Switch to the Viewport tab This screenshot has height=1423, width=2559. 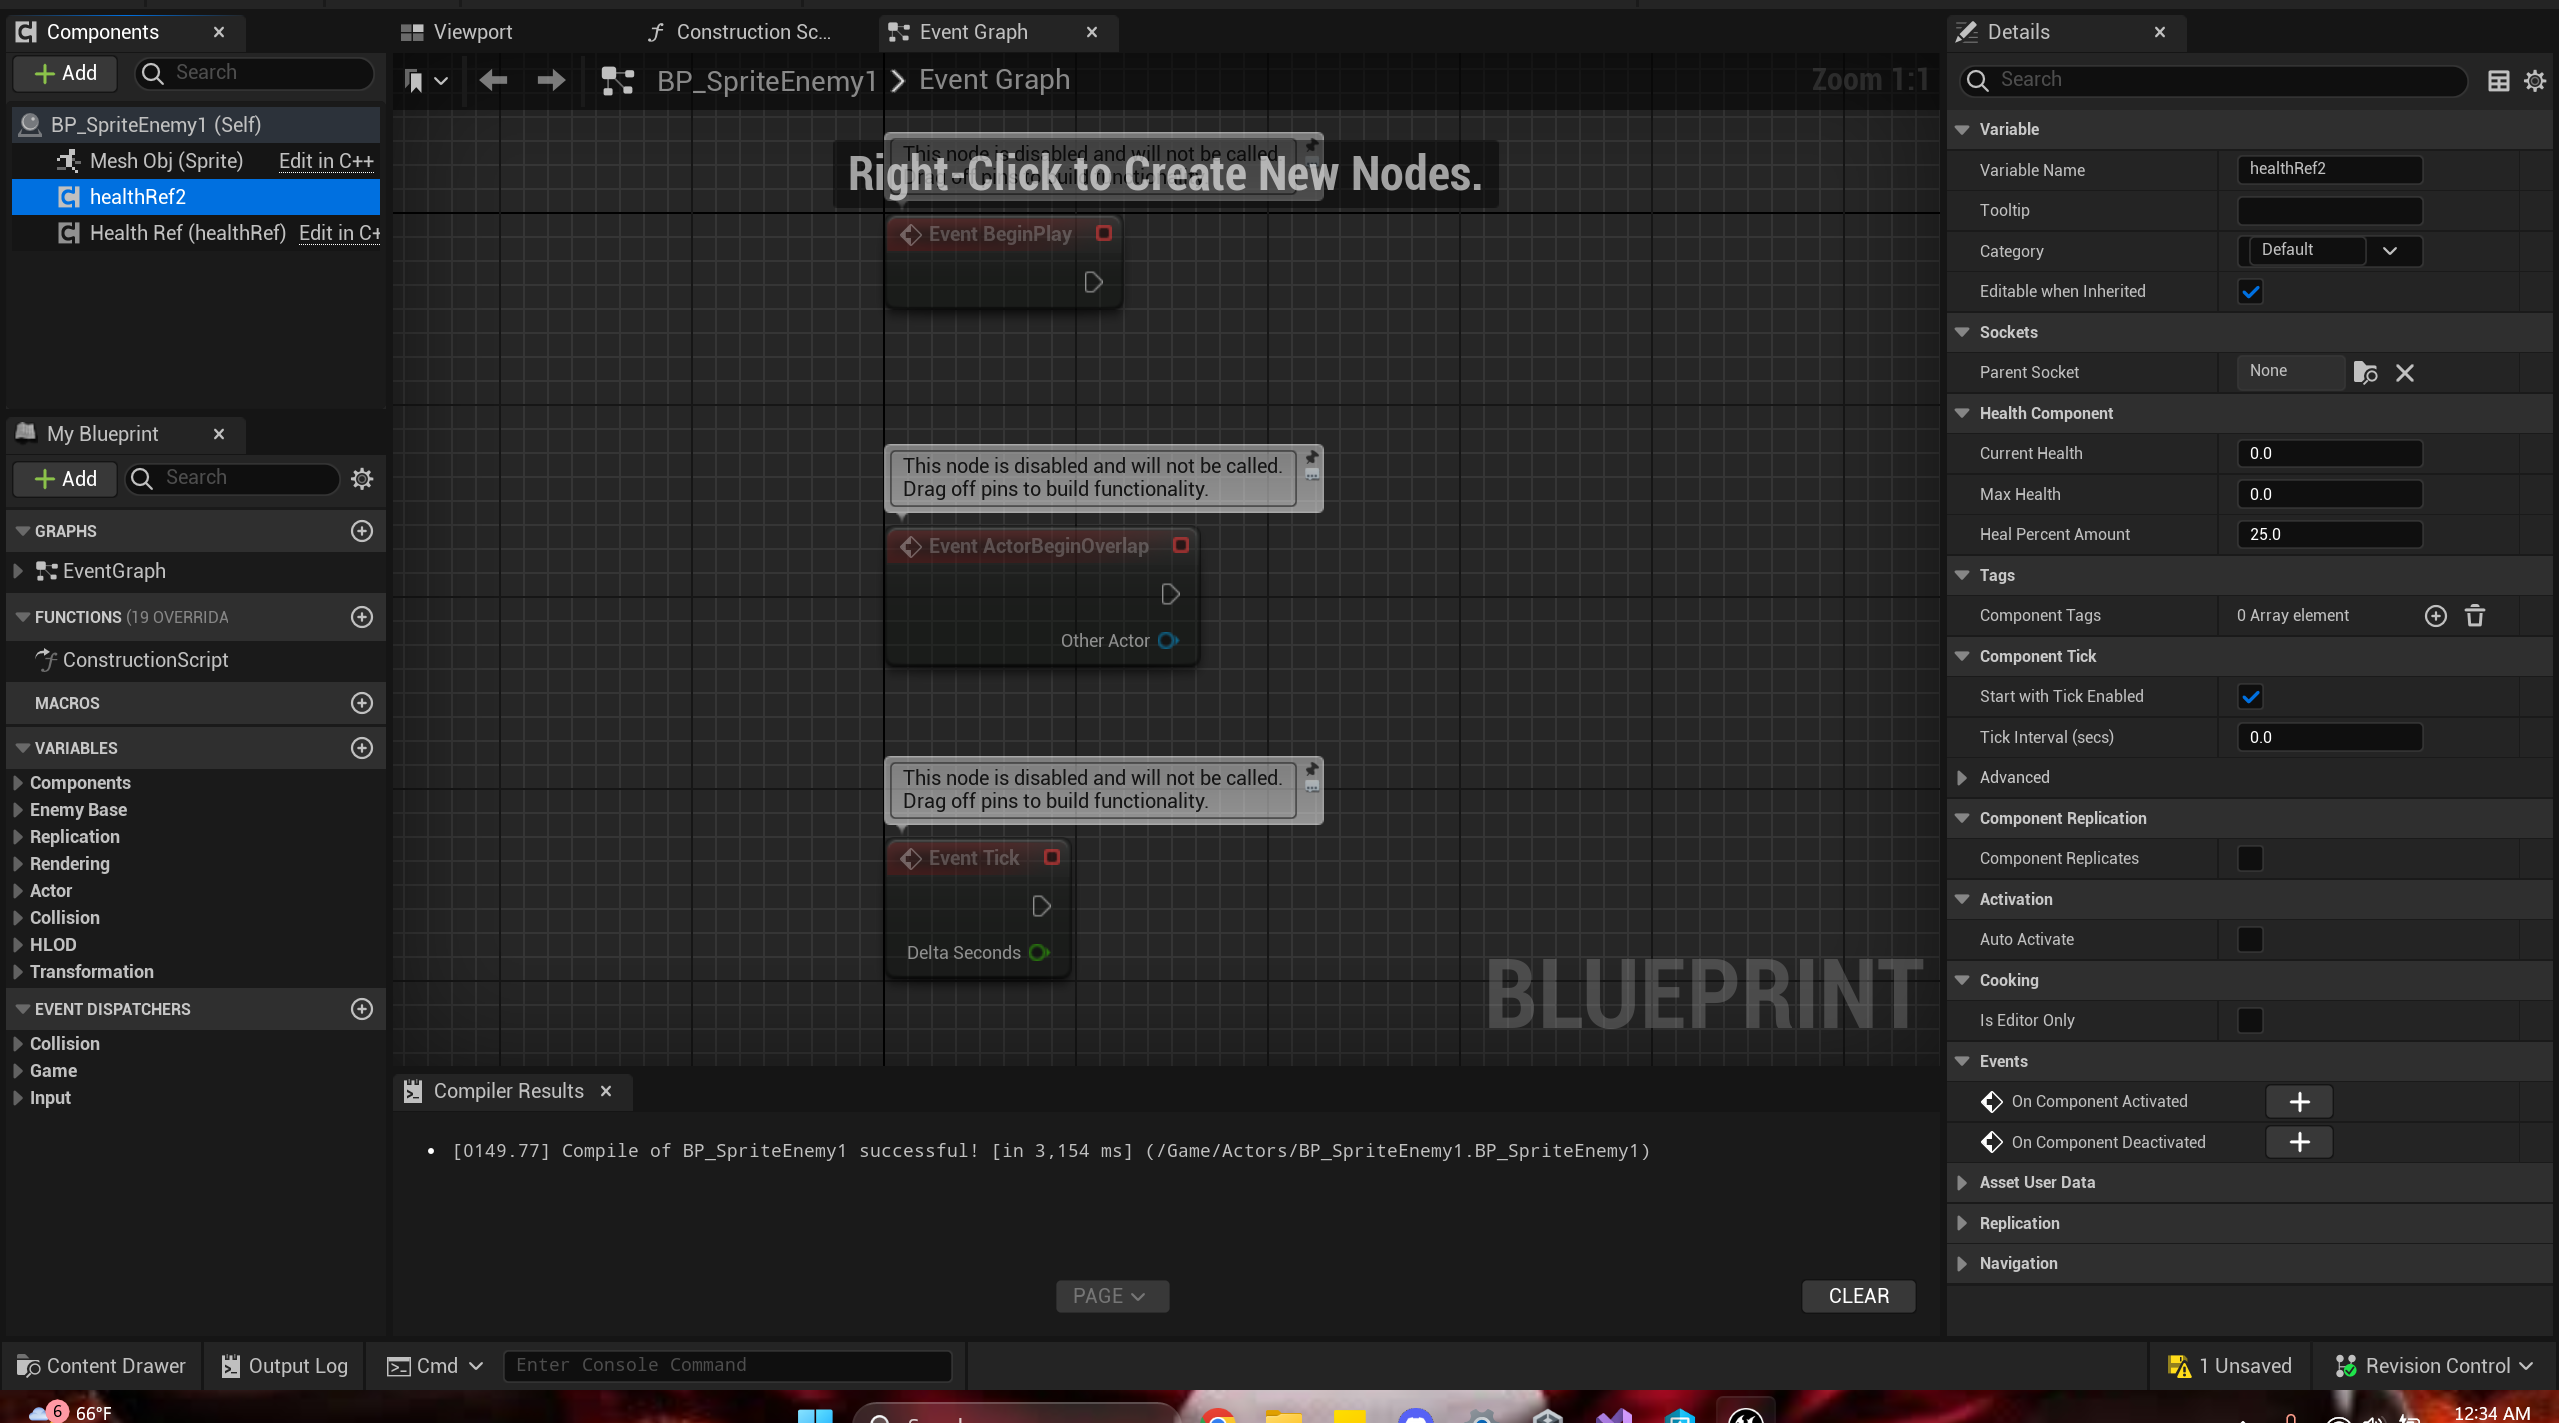[471, 32]
